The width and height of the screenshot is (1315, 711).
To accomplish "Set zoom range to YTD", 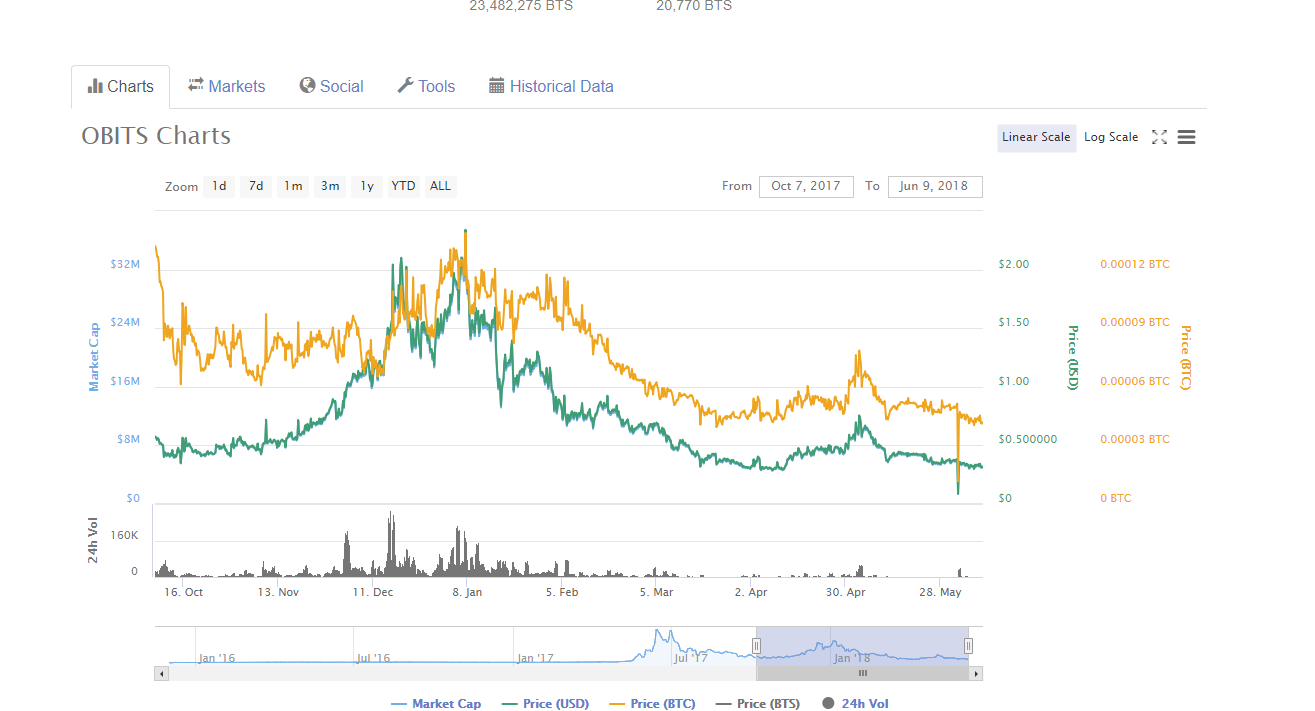I will [x=404, y=186].
